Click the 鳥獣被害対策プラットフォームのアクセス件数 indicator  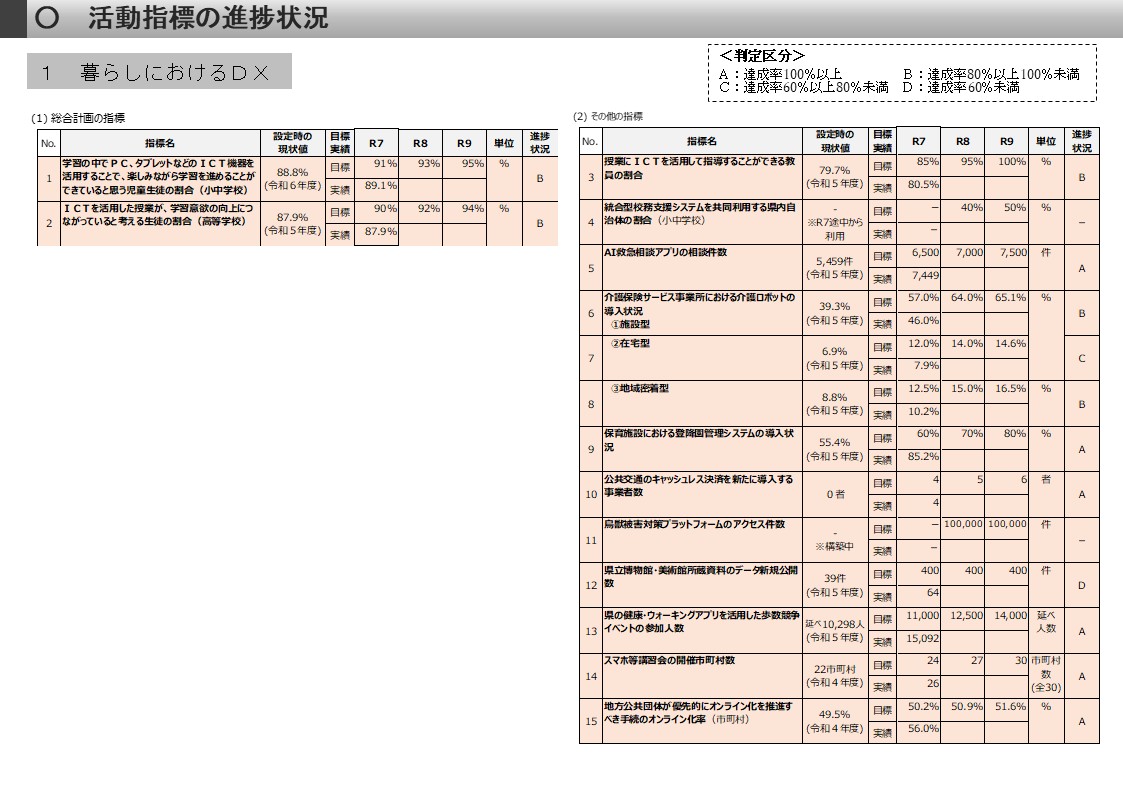694,524
